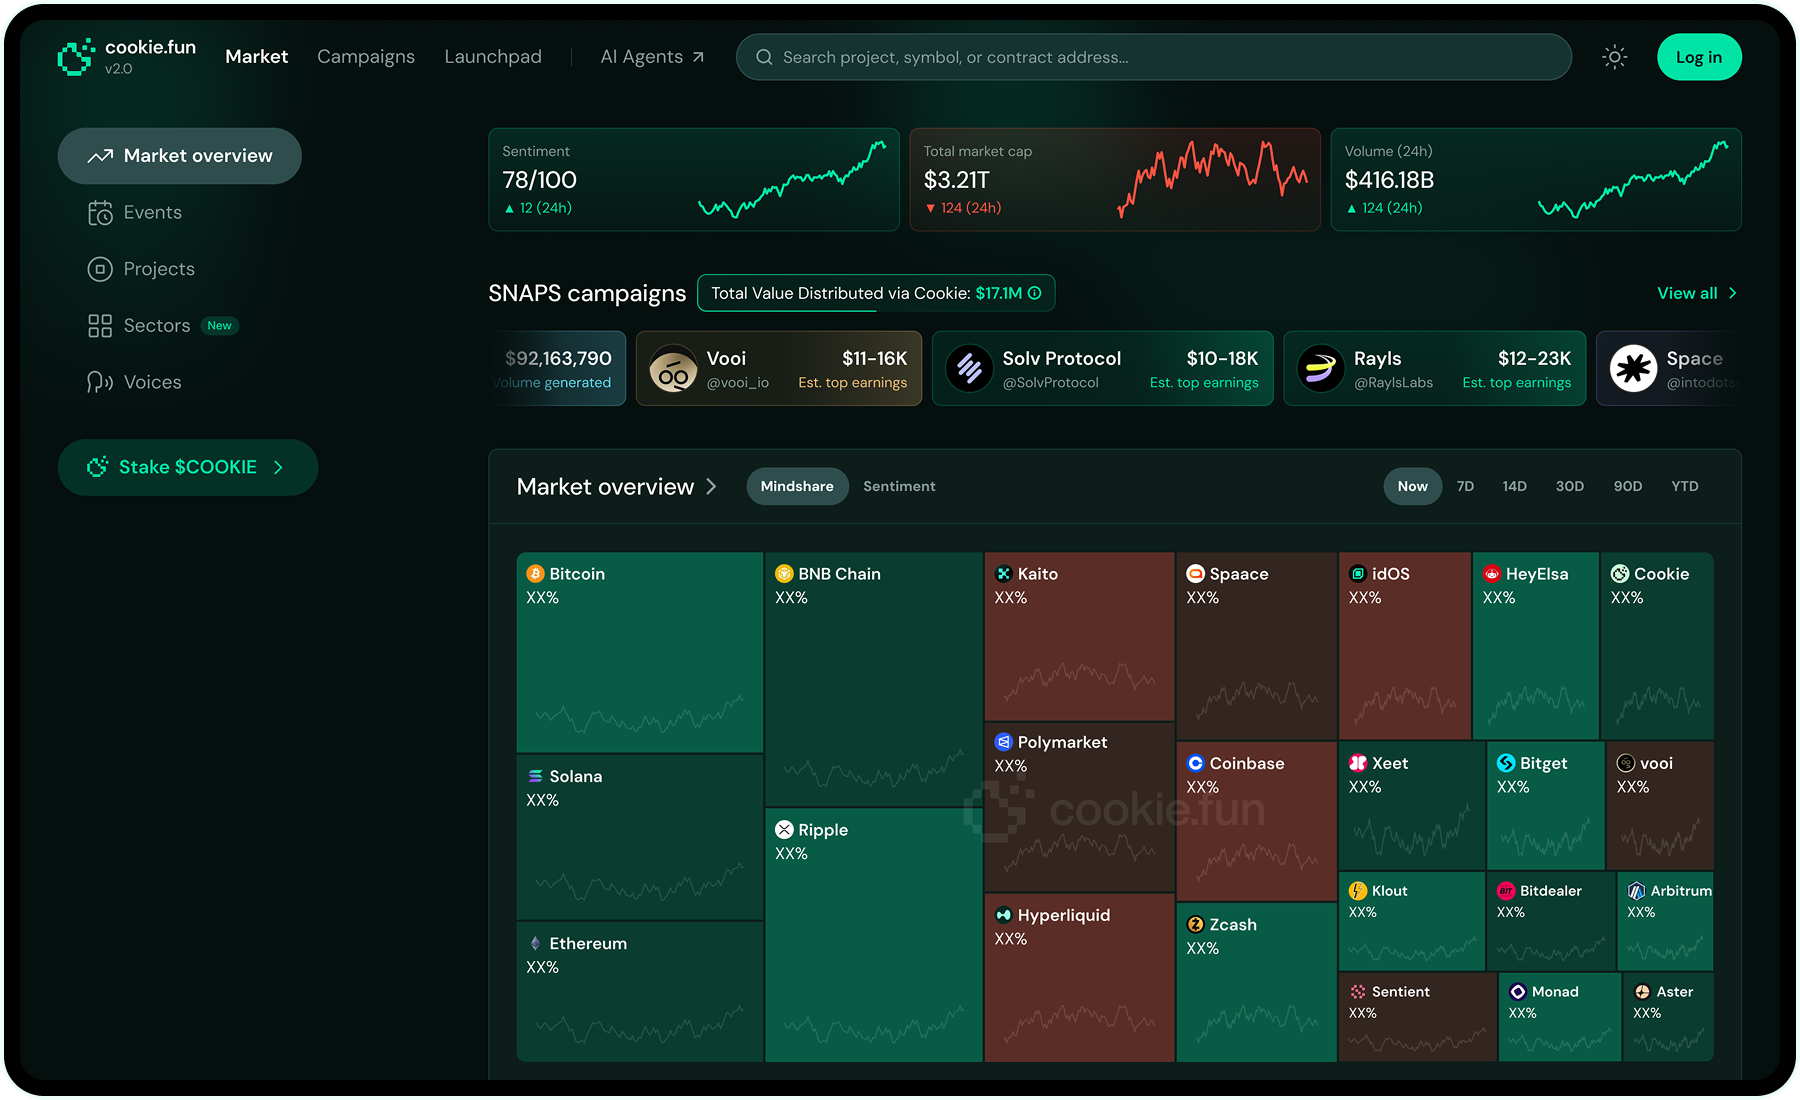Click the search magnifier icon
This screenshot has width=1800, height=1100.
point(764,57)
